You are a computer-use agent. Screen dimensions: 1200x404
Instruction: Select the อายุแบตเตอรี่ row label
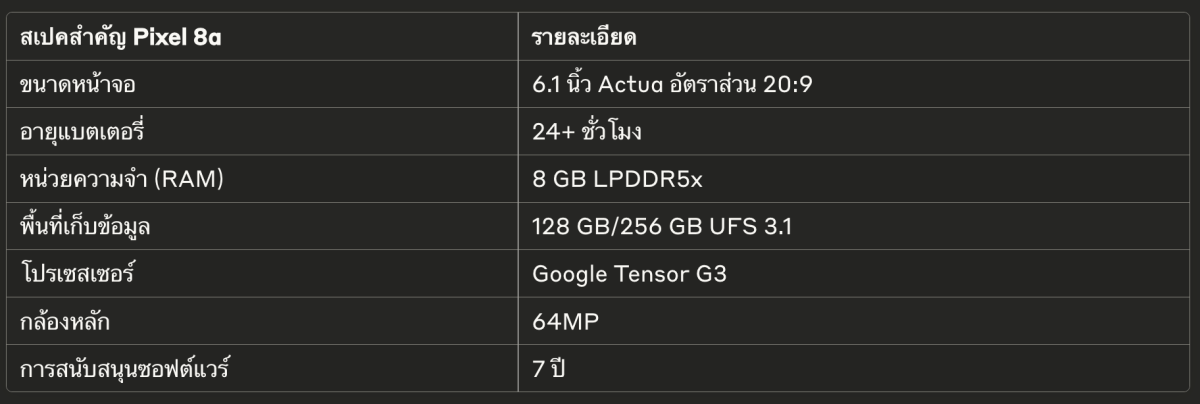(x=83, y=132)
